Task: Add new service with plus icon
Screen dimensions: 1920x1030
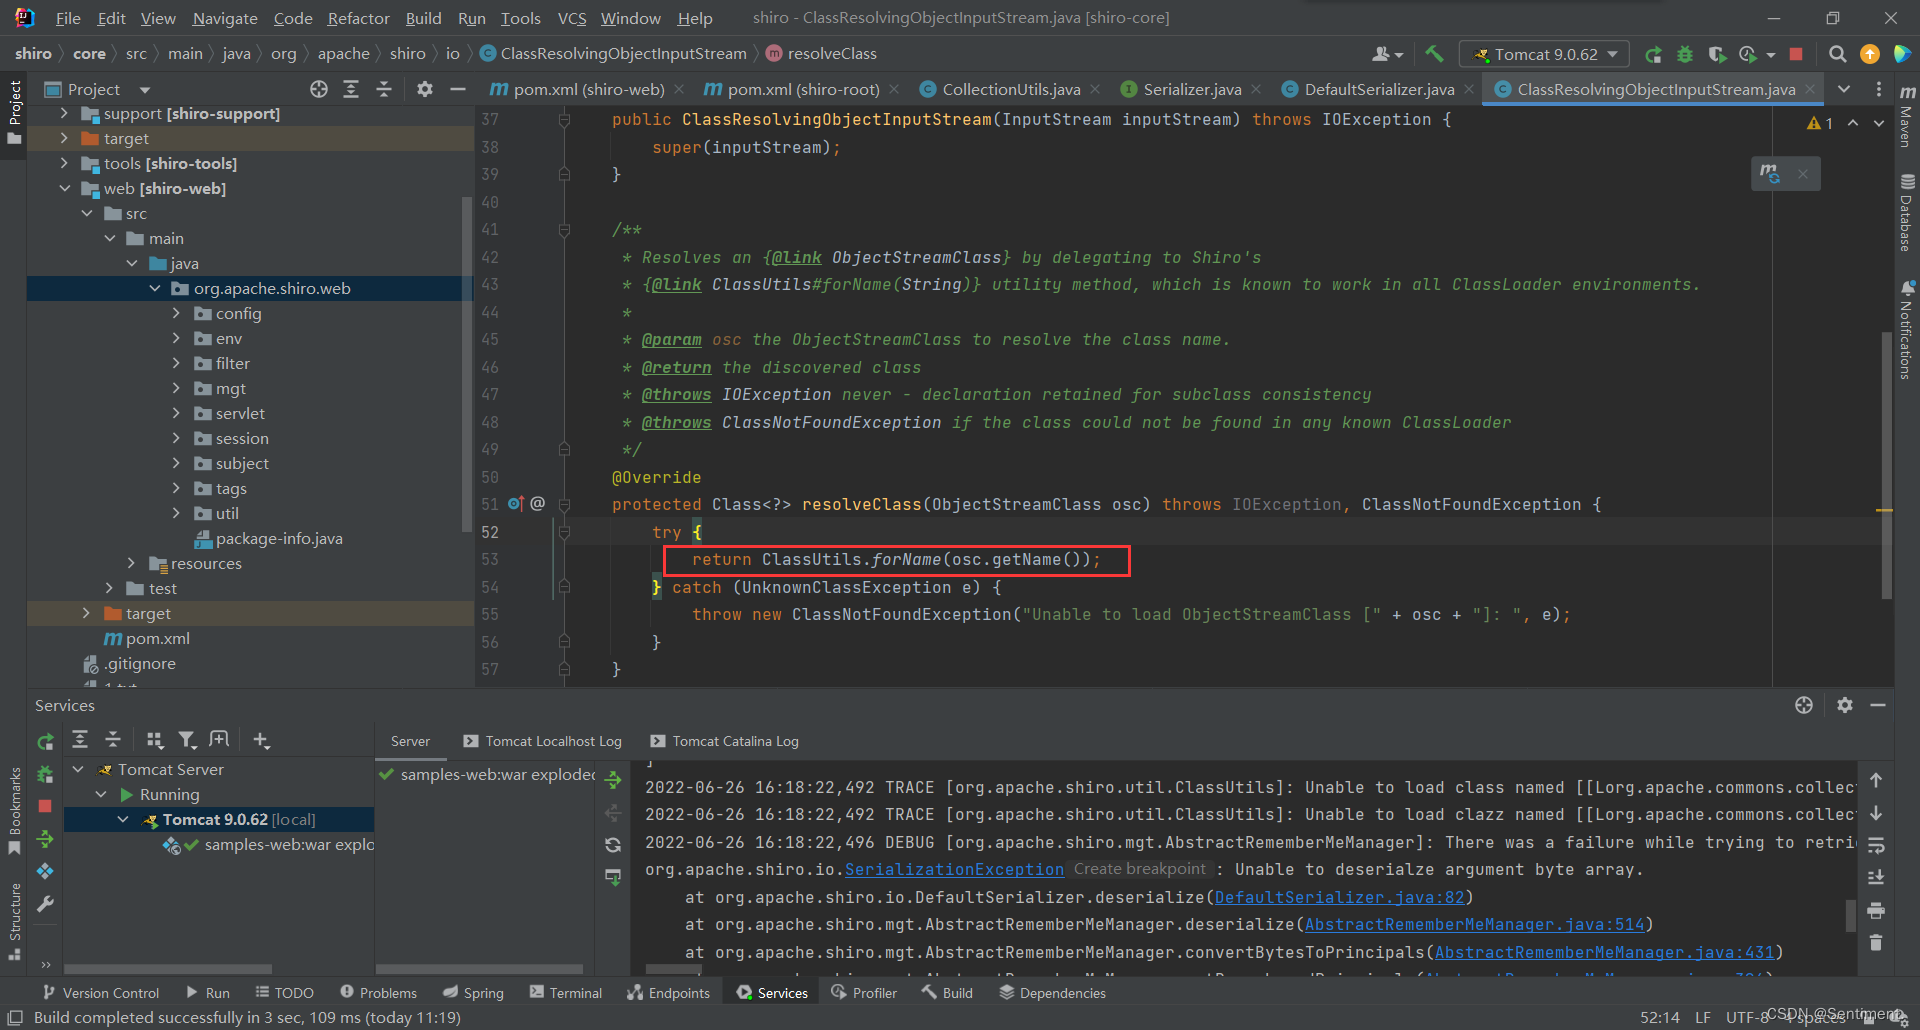Action: click(x=261, y=739)
